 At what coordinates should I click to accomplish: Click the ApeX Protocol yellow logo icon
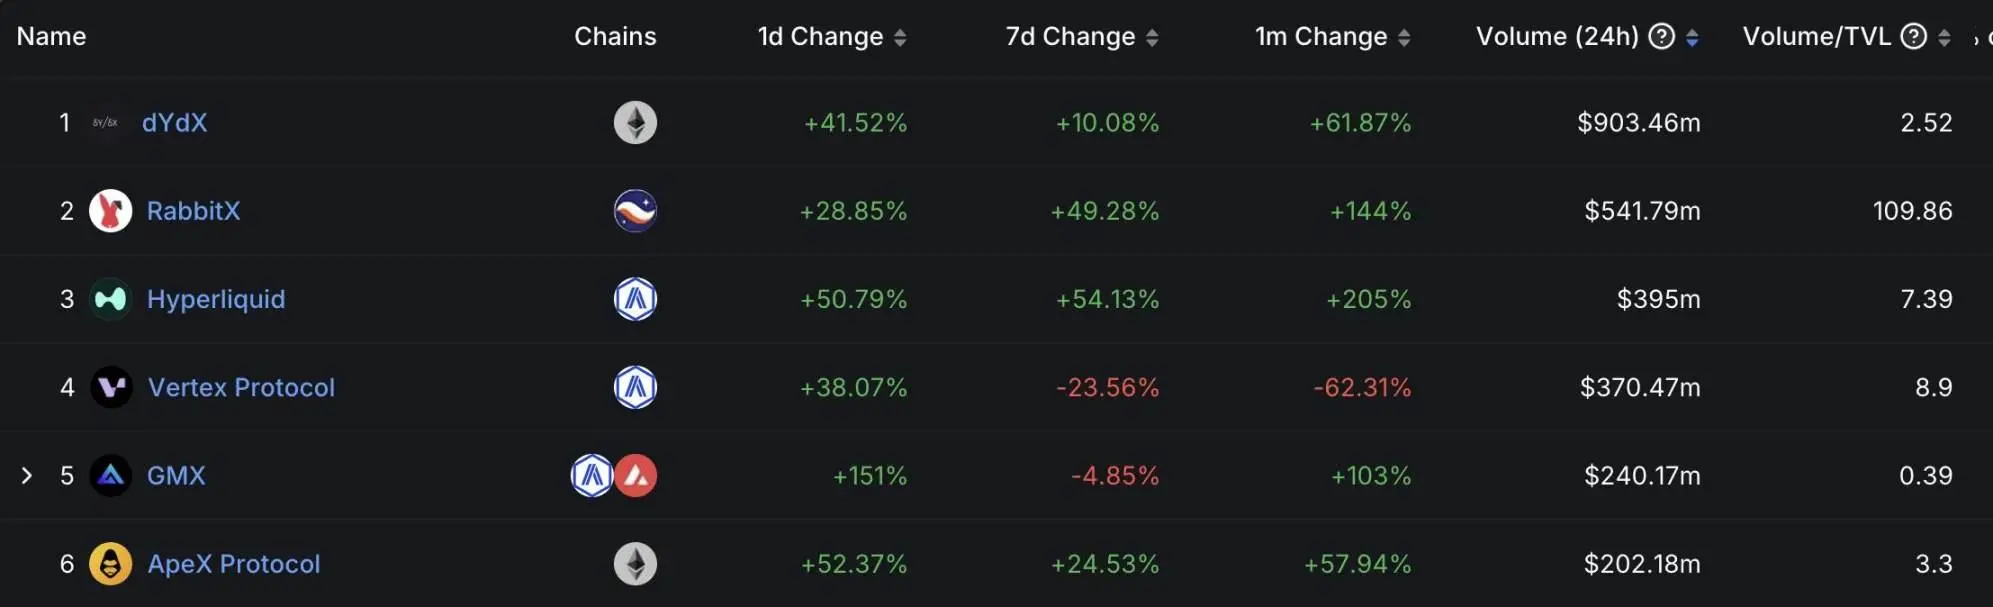click(x=111, y=564)
